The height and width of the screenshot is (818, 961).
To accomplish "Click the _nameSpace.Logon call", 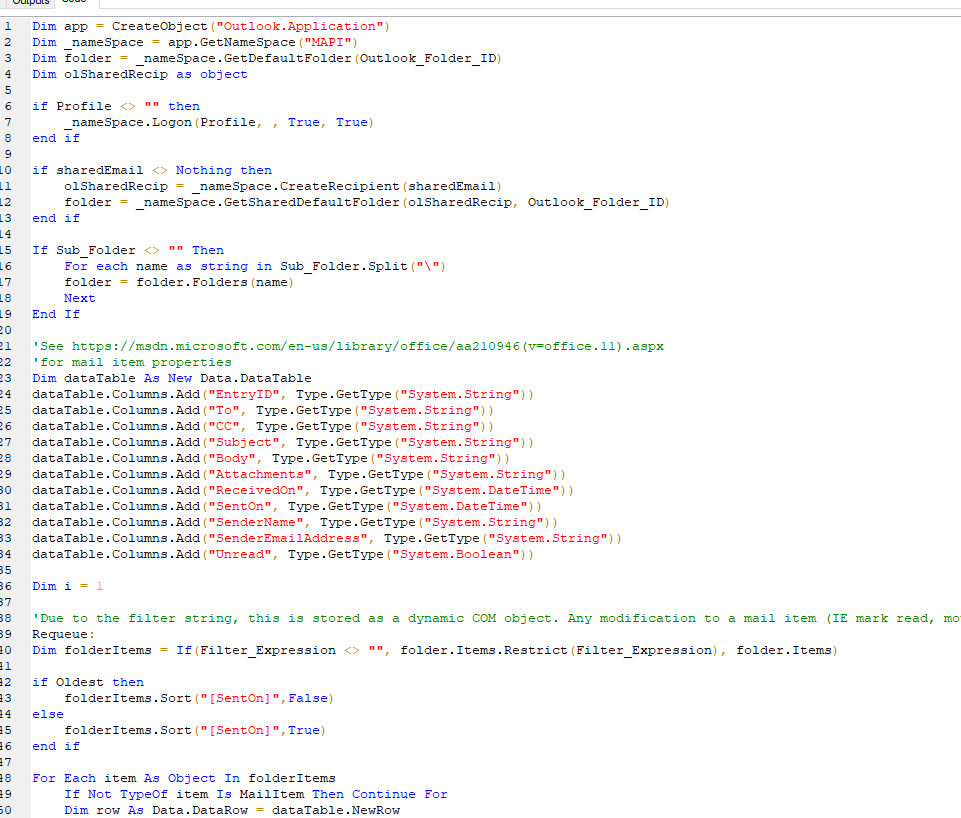I will point(219,122).
